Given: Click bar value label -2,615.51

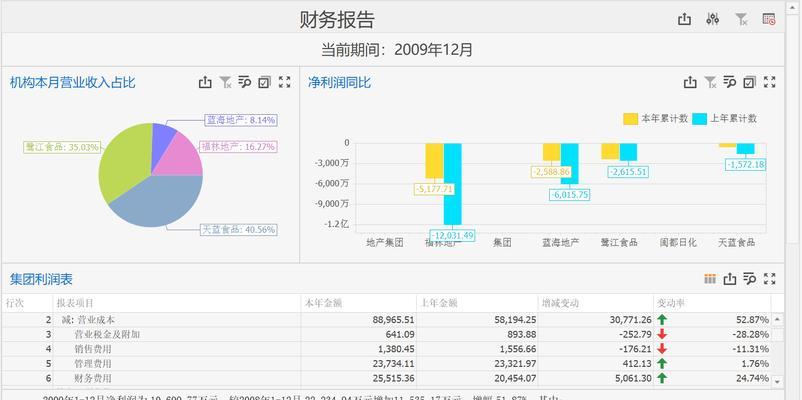Looking at the screenshot, I should click(x=628, y=172).
